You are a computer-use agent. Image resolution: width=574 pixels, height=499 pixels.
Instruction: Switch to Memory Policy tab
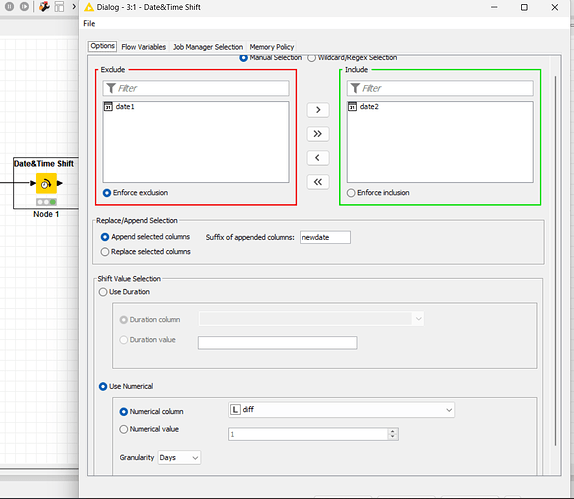(x=272, y=47)
